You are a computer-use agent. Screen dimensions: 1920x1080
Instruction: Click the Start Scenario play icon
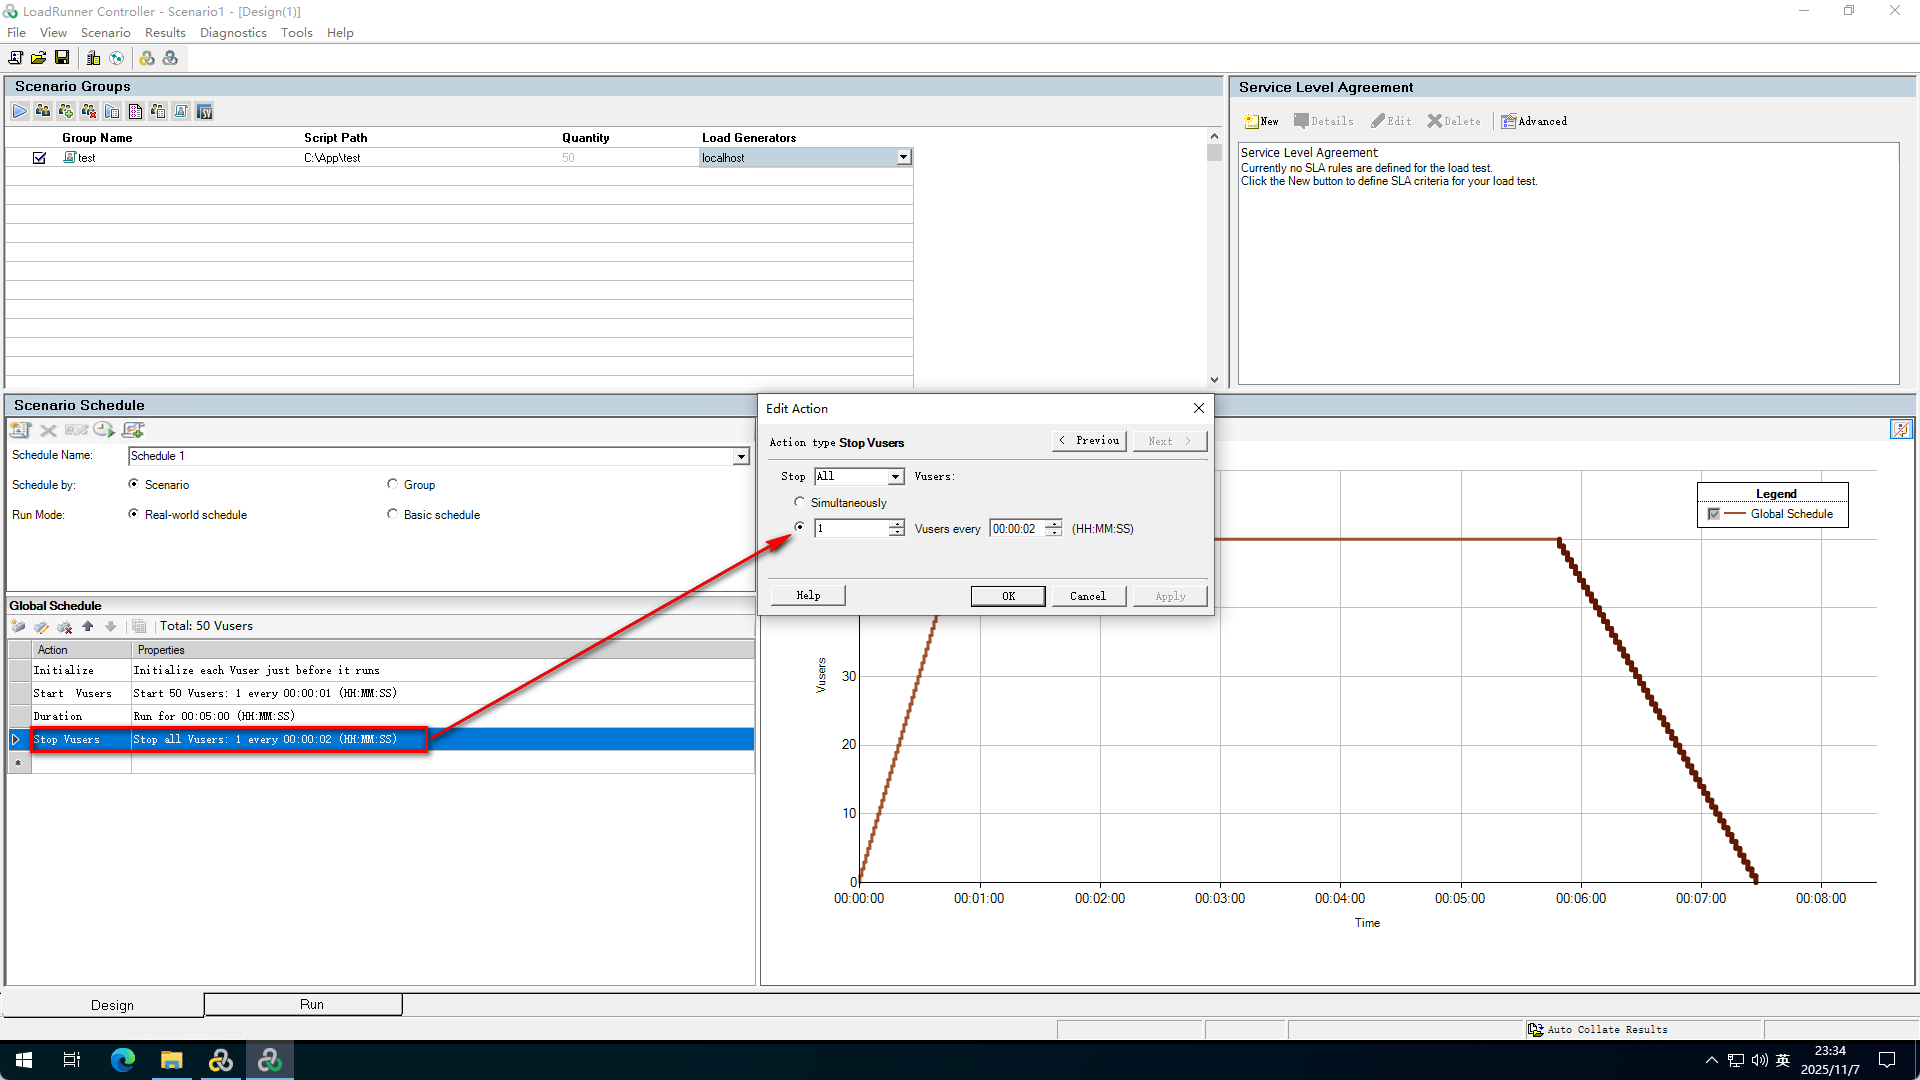[x=20, y=111]
